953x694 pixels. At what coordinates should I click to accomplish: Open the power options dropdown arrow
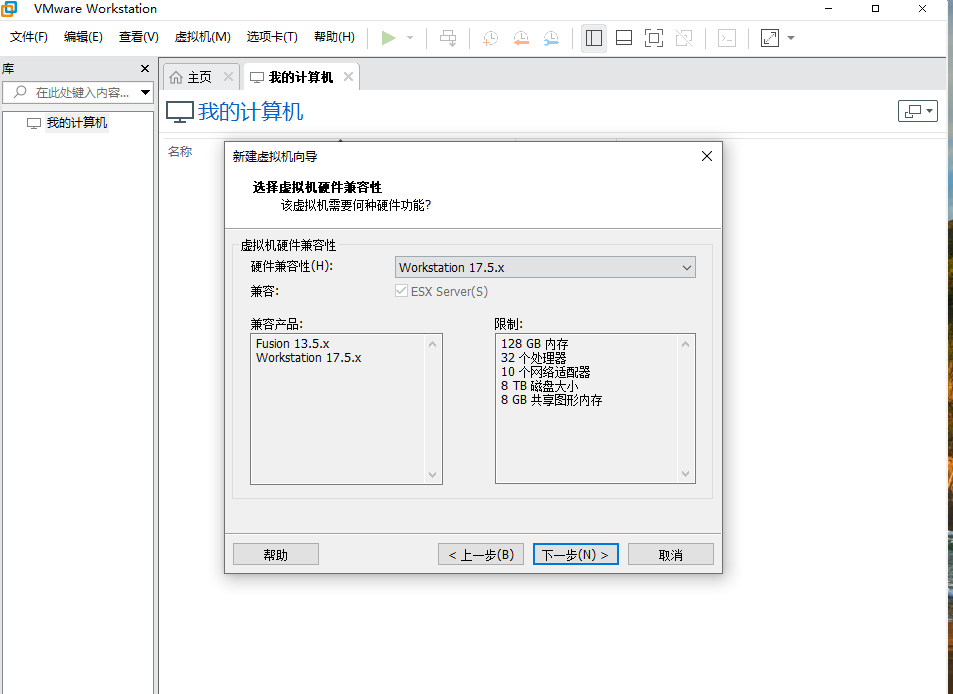pyautogui.click(x=410, y=38)
